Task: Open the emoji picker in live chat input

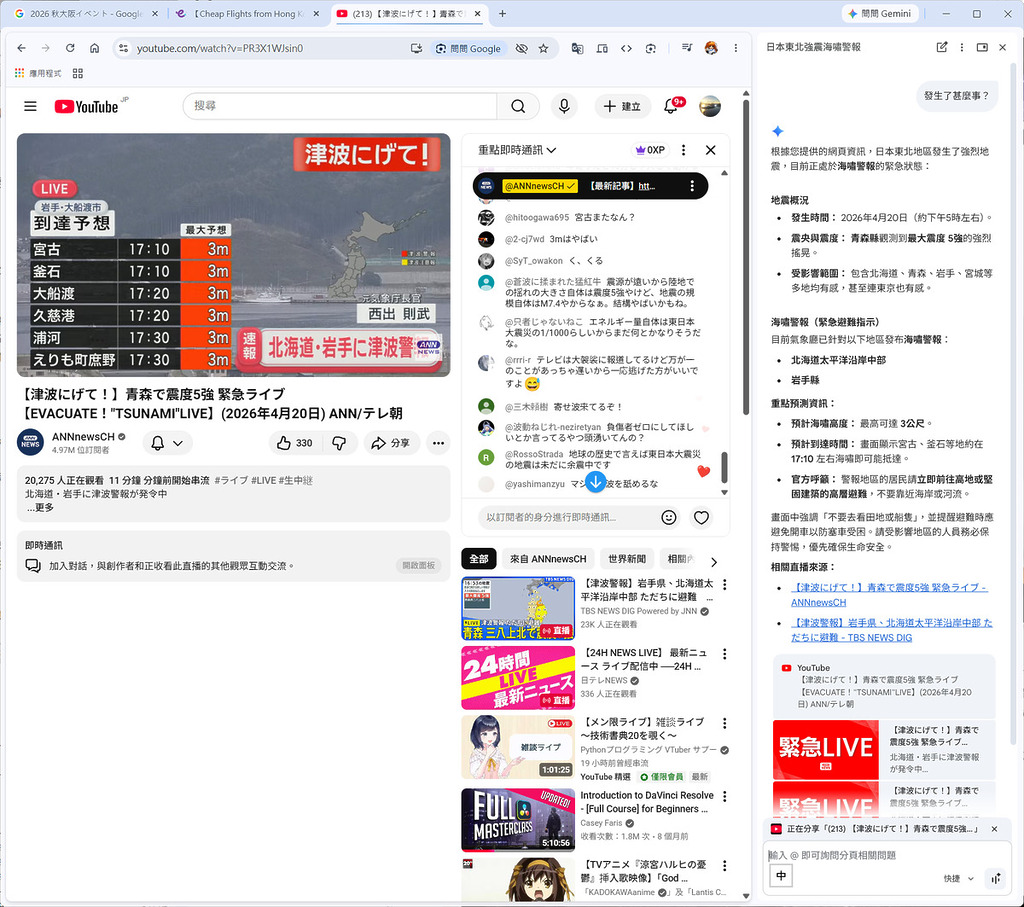Action: (669, 517)
